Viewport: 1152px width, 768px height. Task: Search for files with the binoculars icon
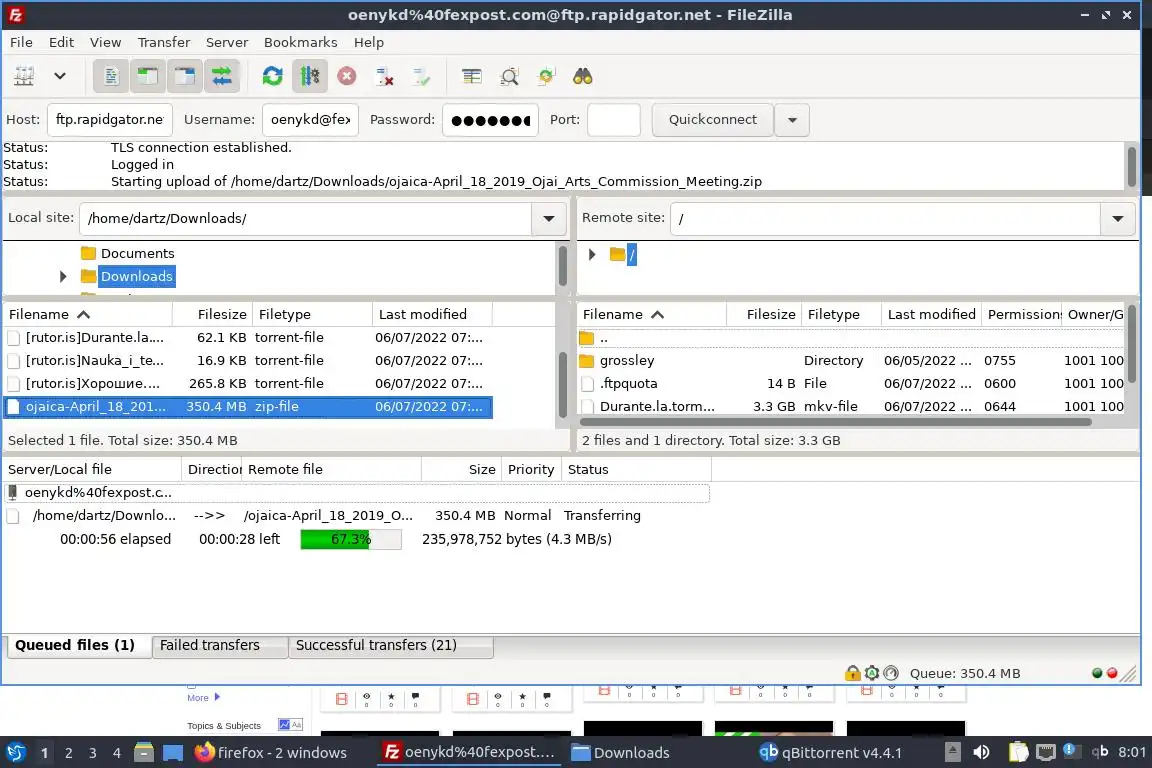pyautogui.click(x=583, y=76)
